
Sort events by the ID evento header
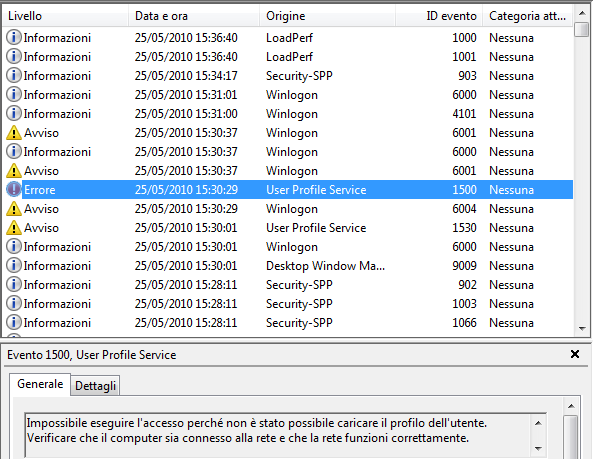coord(439,16)
